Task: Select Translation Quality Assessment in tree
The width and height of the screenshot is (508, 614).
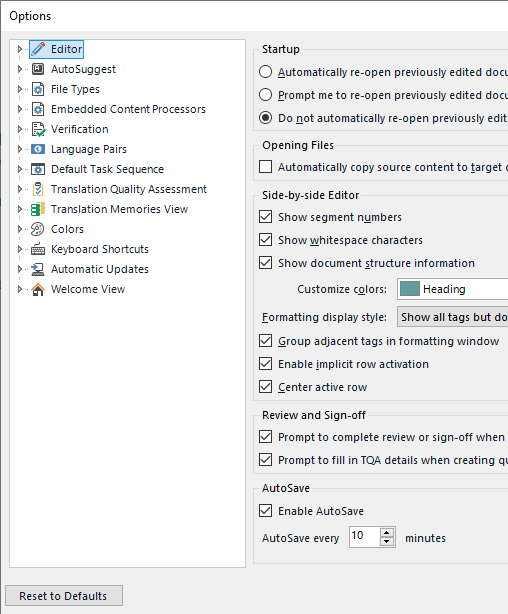Action: click(x=129, y=189)
